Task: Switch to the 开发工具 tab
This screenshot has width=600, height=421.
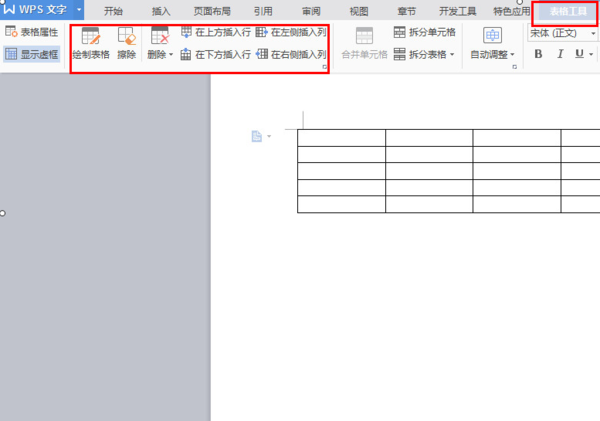Action: (457, 11)
